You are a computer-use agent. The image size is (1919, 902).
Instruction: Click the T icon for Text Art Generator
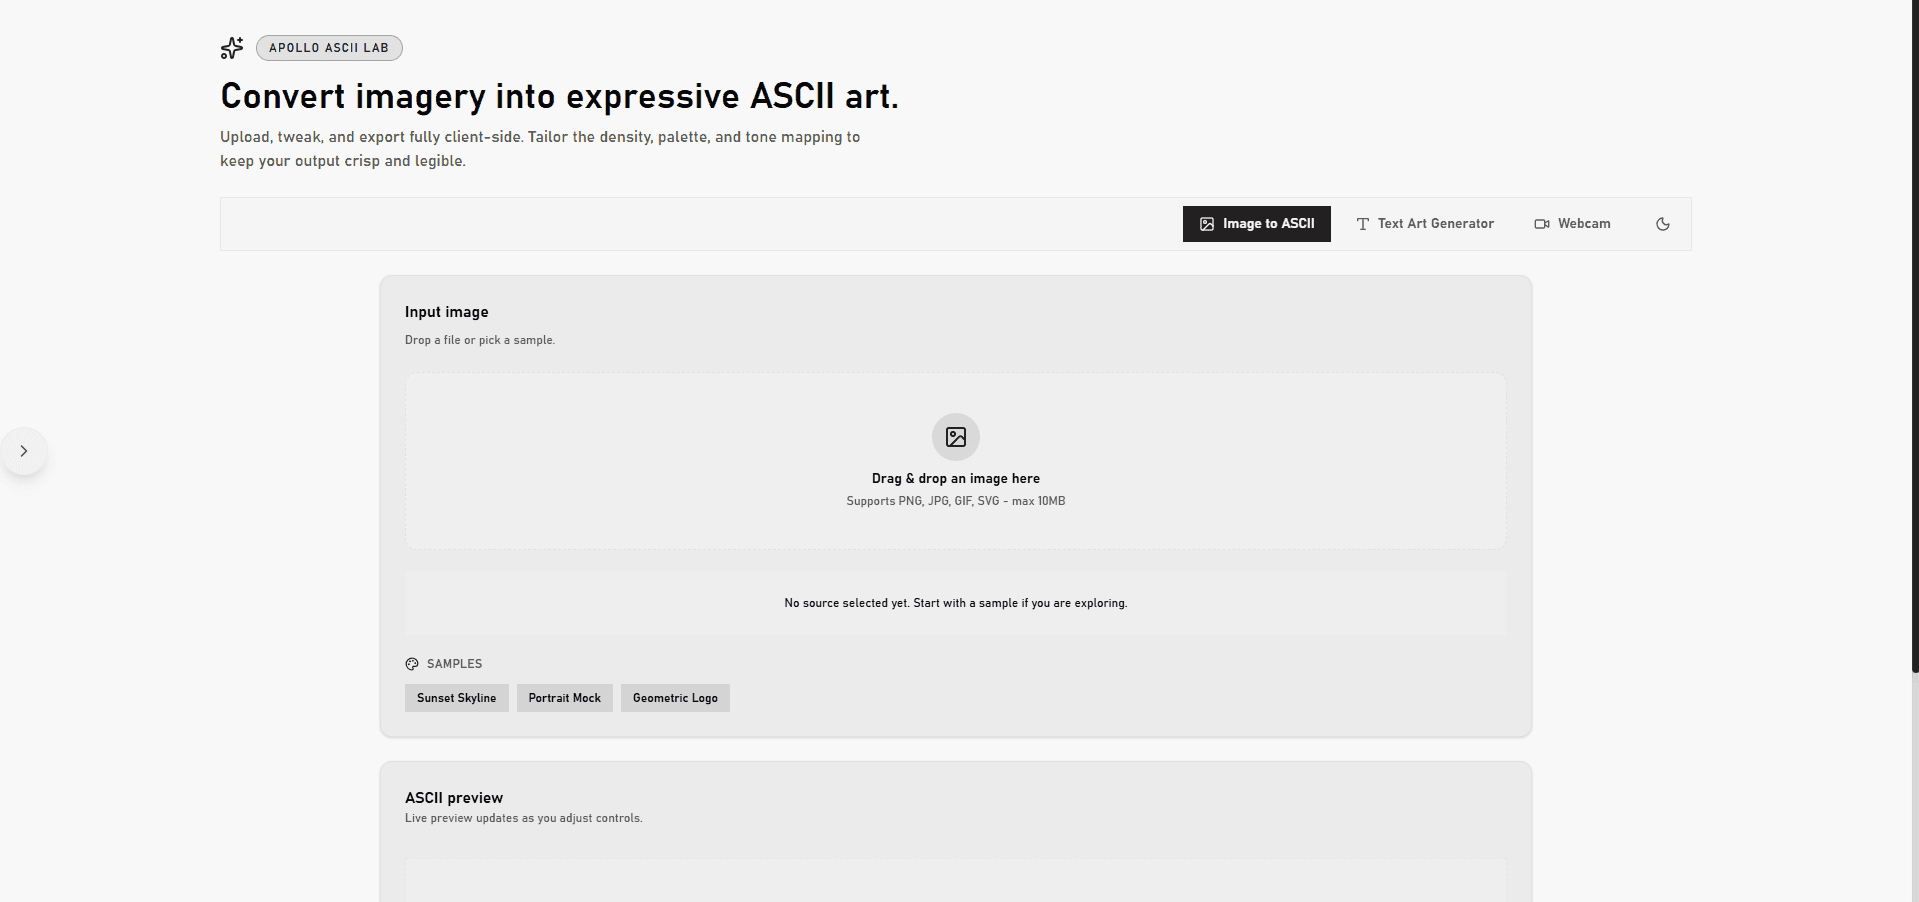click(x=1362, y=224)
